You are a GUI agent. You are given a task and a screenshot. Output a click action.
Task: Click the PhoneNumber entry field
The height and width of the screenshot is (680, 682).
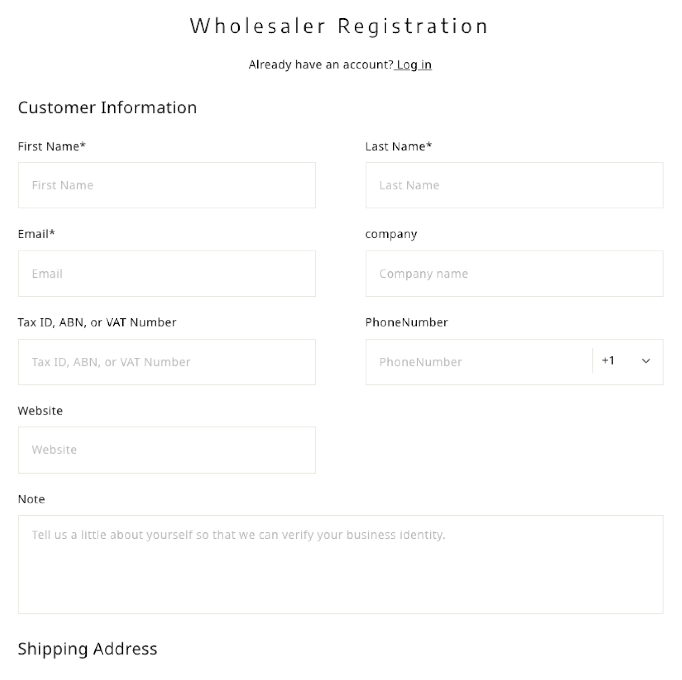pyautogui.click(x=478, y=362)
